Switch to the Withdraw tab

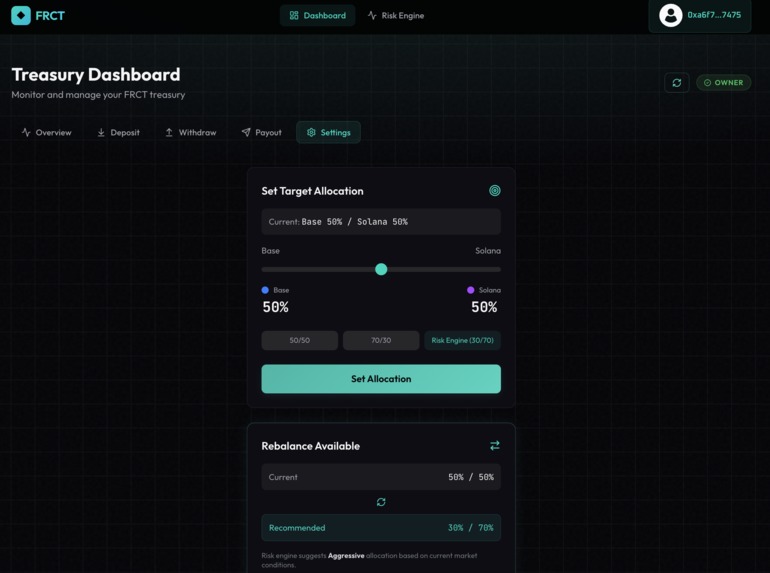[191, 133]
